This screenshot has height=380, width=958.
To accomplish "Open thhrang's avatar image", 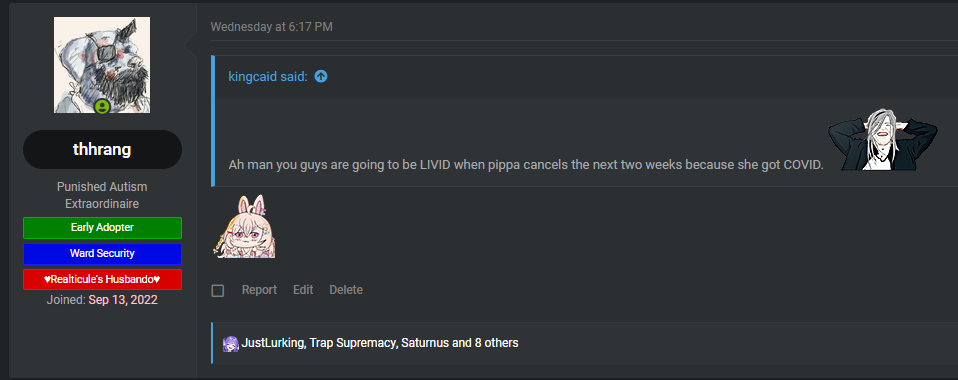I will tap(102, 65).
